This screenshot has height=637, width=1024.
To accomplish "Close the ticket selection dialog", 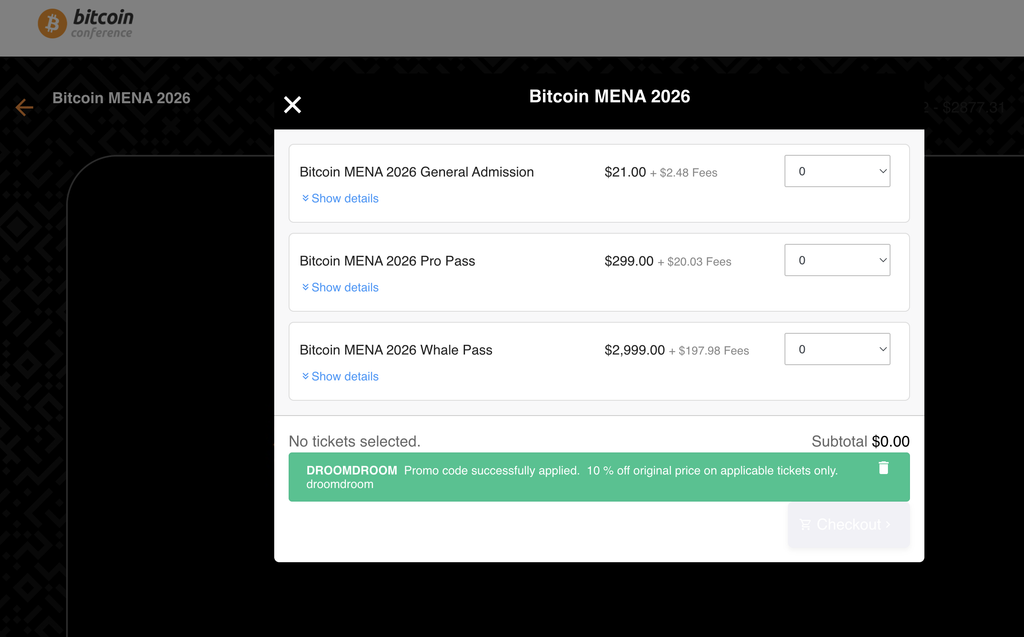I will pos(292,105).
